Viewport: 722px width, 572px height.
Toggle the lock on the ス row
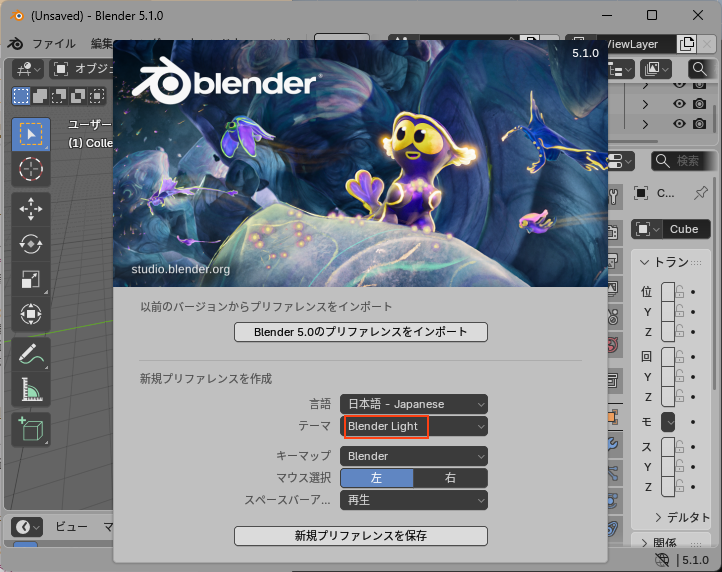tap(680, 447)
